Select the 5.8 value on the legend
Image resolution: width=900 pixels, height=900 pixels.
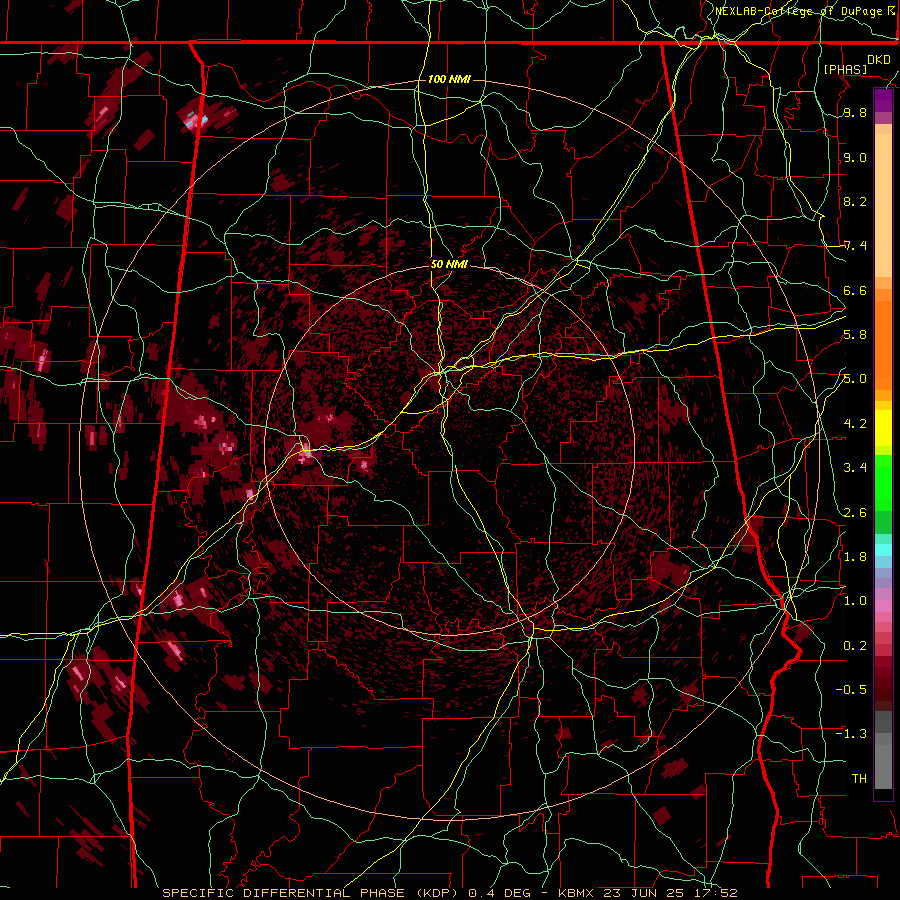[x=855, y=335]
